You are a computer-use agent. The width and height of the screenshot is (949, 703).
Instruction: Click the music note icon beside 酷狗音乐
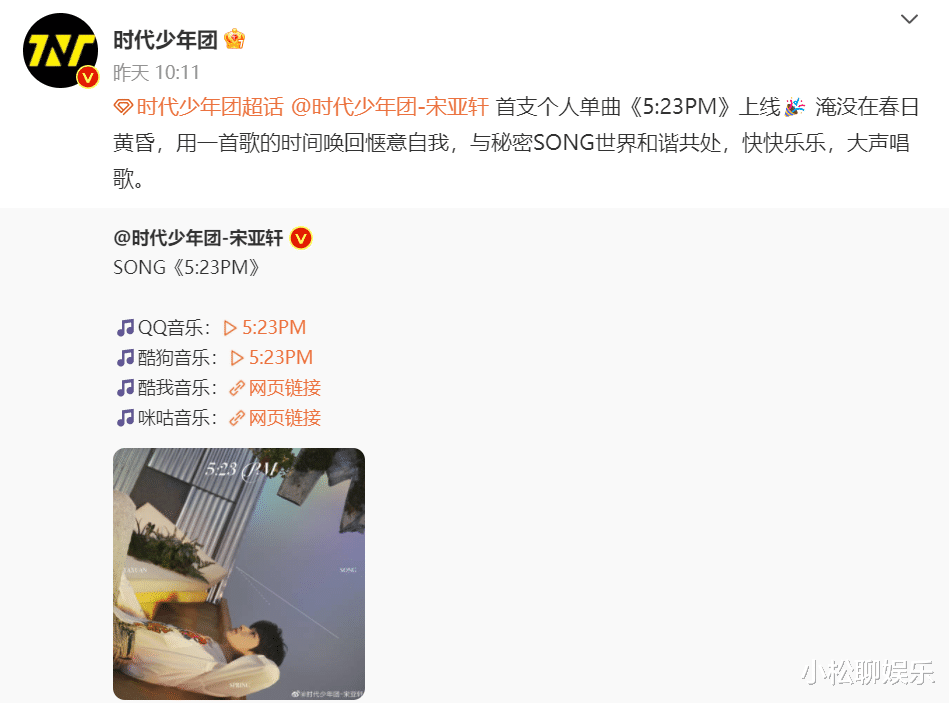point(125,358)
